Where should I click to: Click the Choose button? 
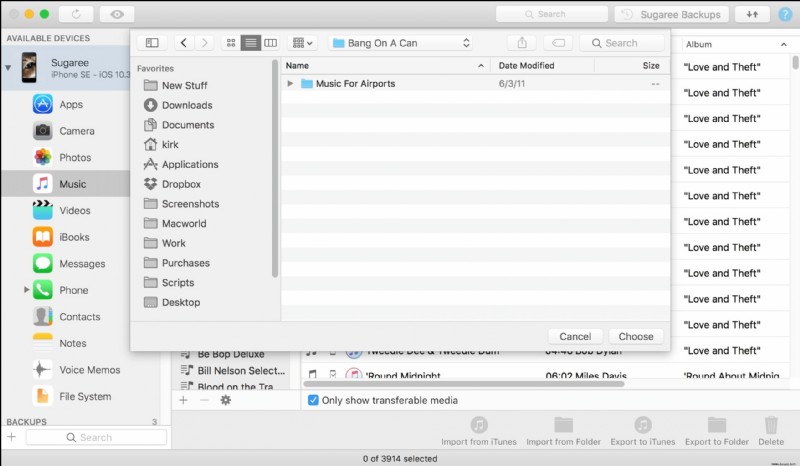636,336
